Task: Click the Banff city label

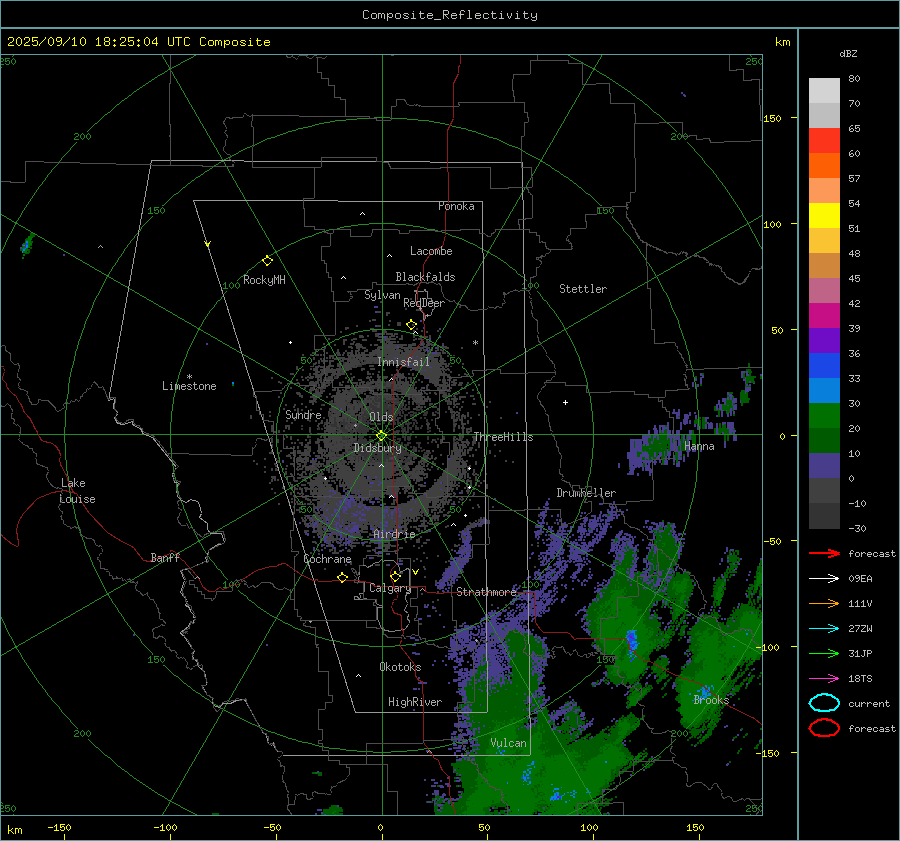Action: click(x=165, y=557)
